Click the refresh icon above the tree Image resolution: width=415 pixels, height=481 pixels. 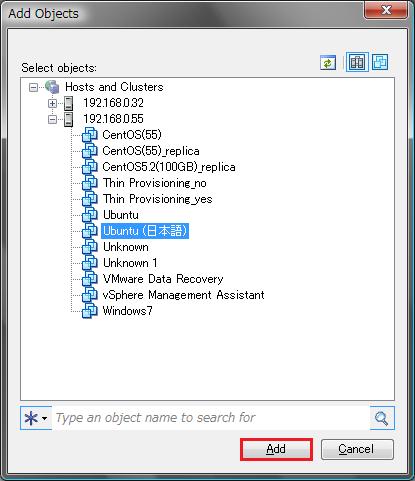coord(328,63)
